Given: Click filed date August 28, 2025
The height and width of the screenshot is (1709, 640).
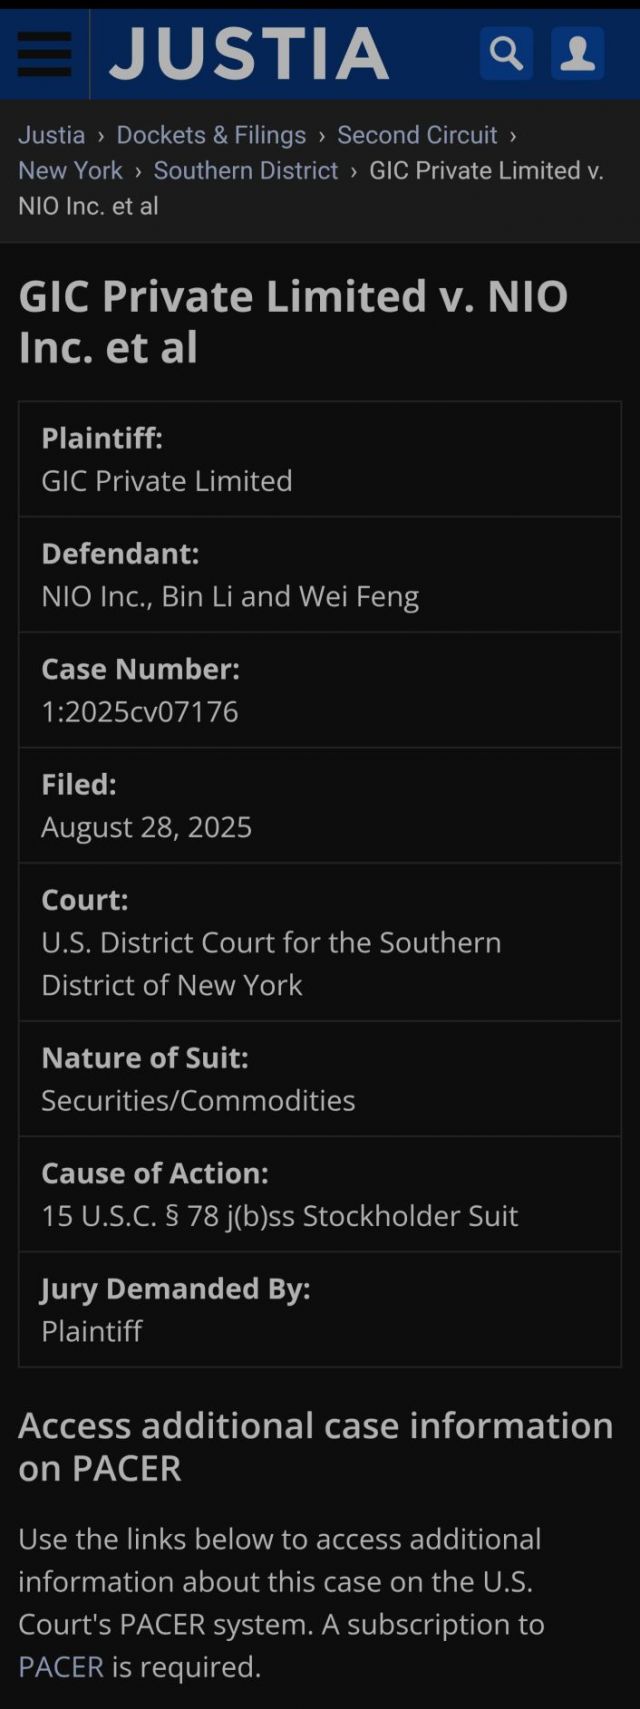Looking at the screenshot, I should (x=146, y=828).
